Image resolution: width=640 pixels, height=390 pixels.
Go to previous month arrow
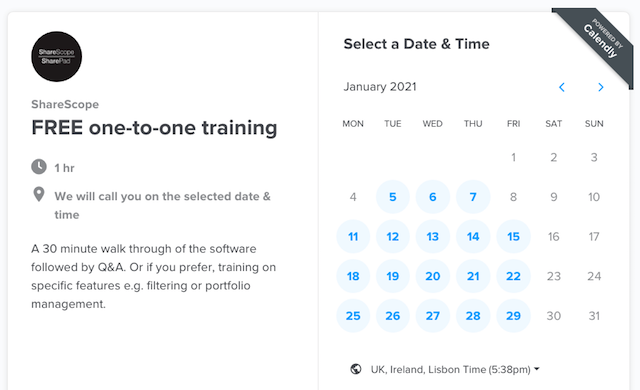562,87
